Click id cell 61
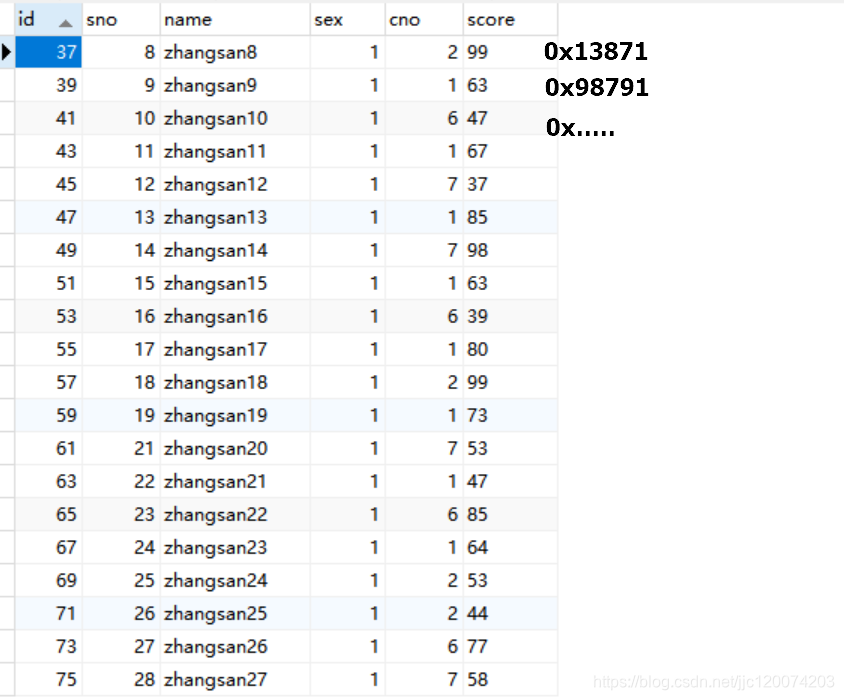The image size is (844, 700). pos(48,448)
